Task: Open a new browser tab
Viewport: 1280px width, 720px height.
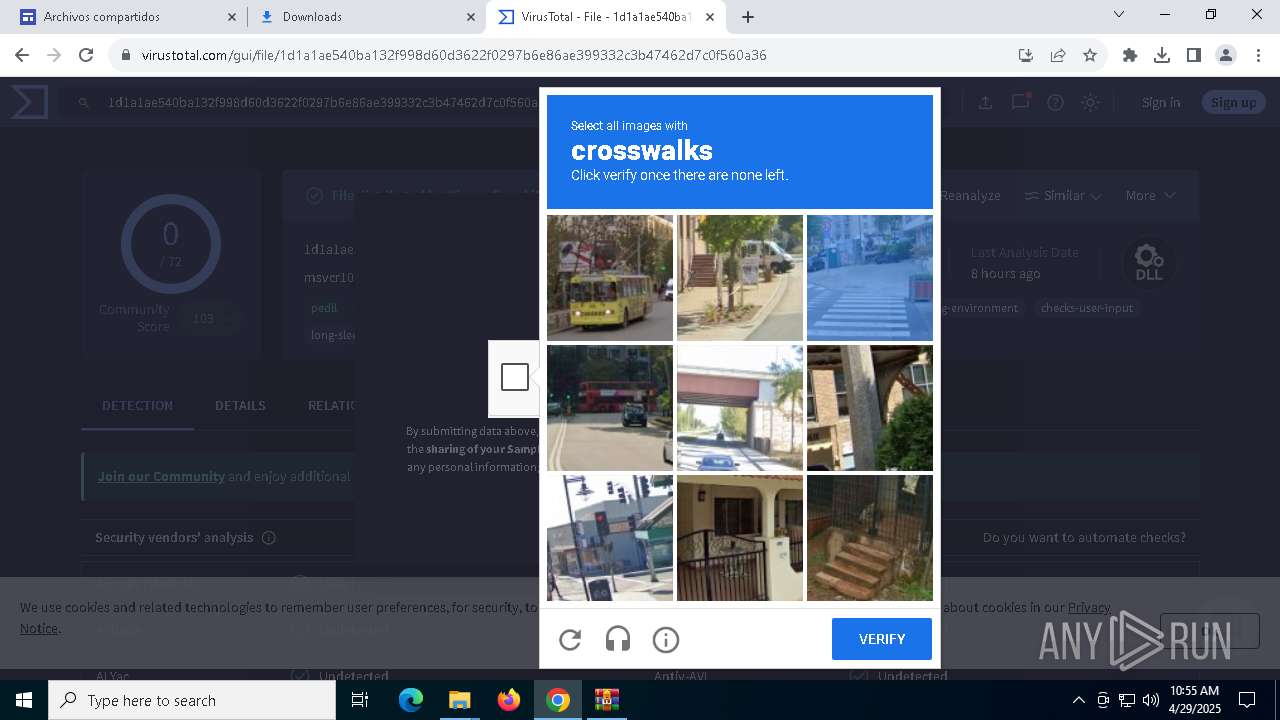Action: [748, 17]
